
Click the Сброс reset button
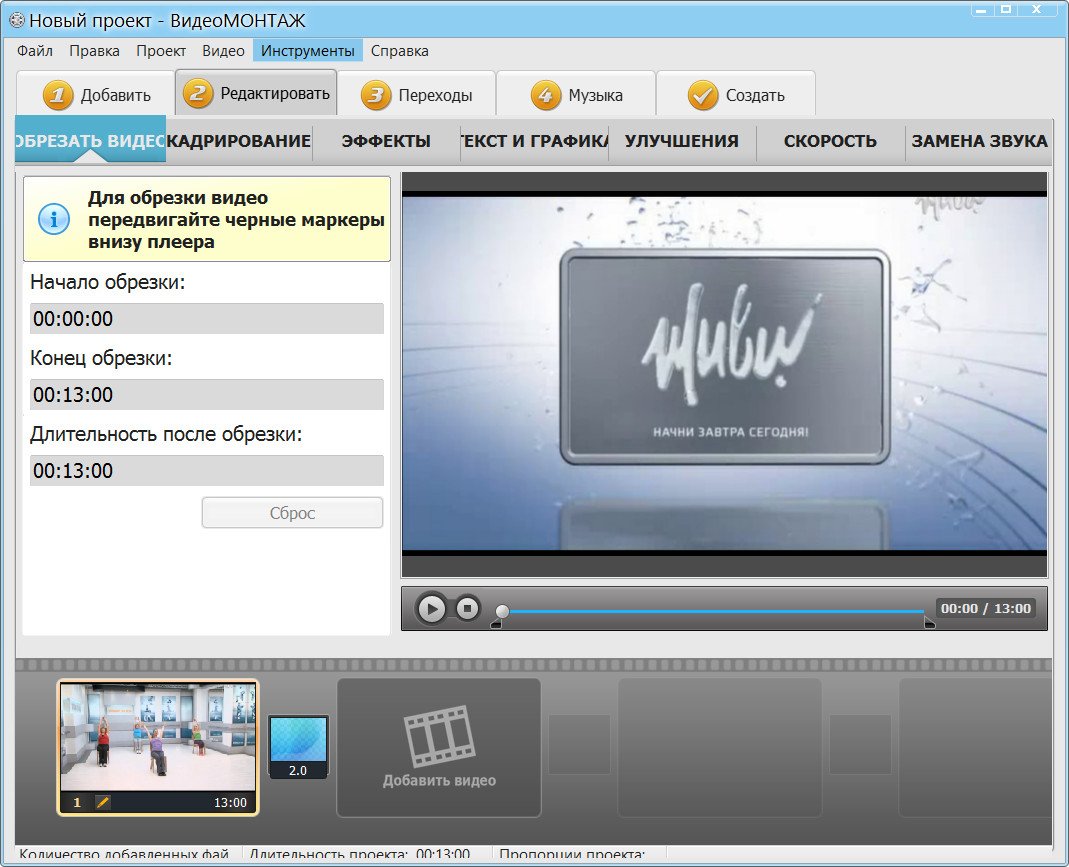(x=292, y=513)
